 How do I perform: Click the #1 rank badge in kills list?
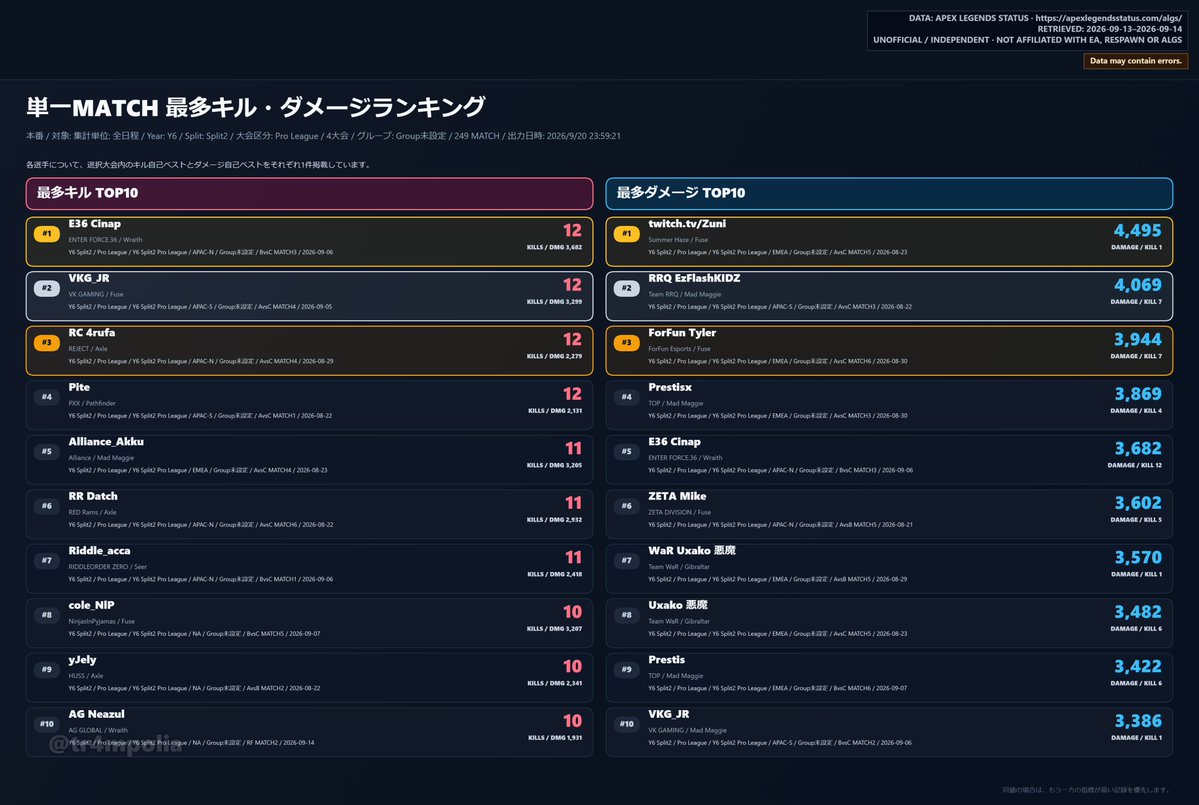point(47,233)
